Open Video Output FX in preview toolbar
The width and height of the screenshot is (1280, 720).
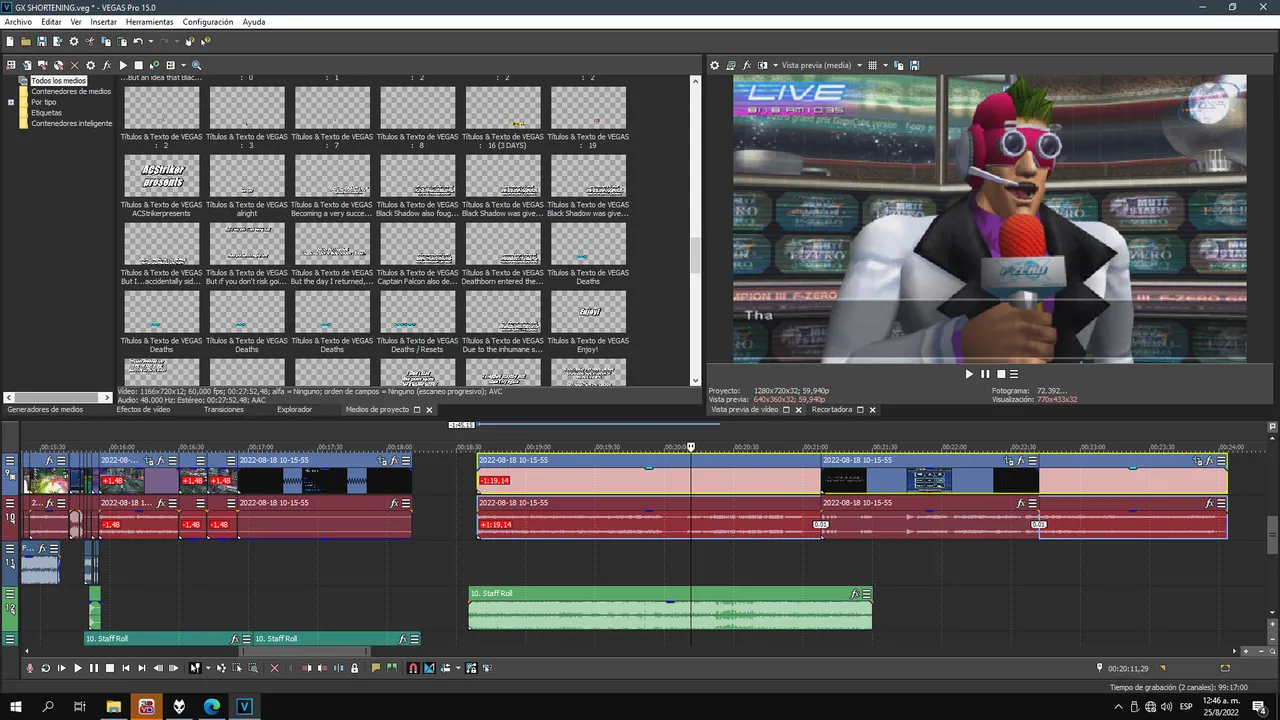point(746,65)
